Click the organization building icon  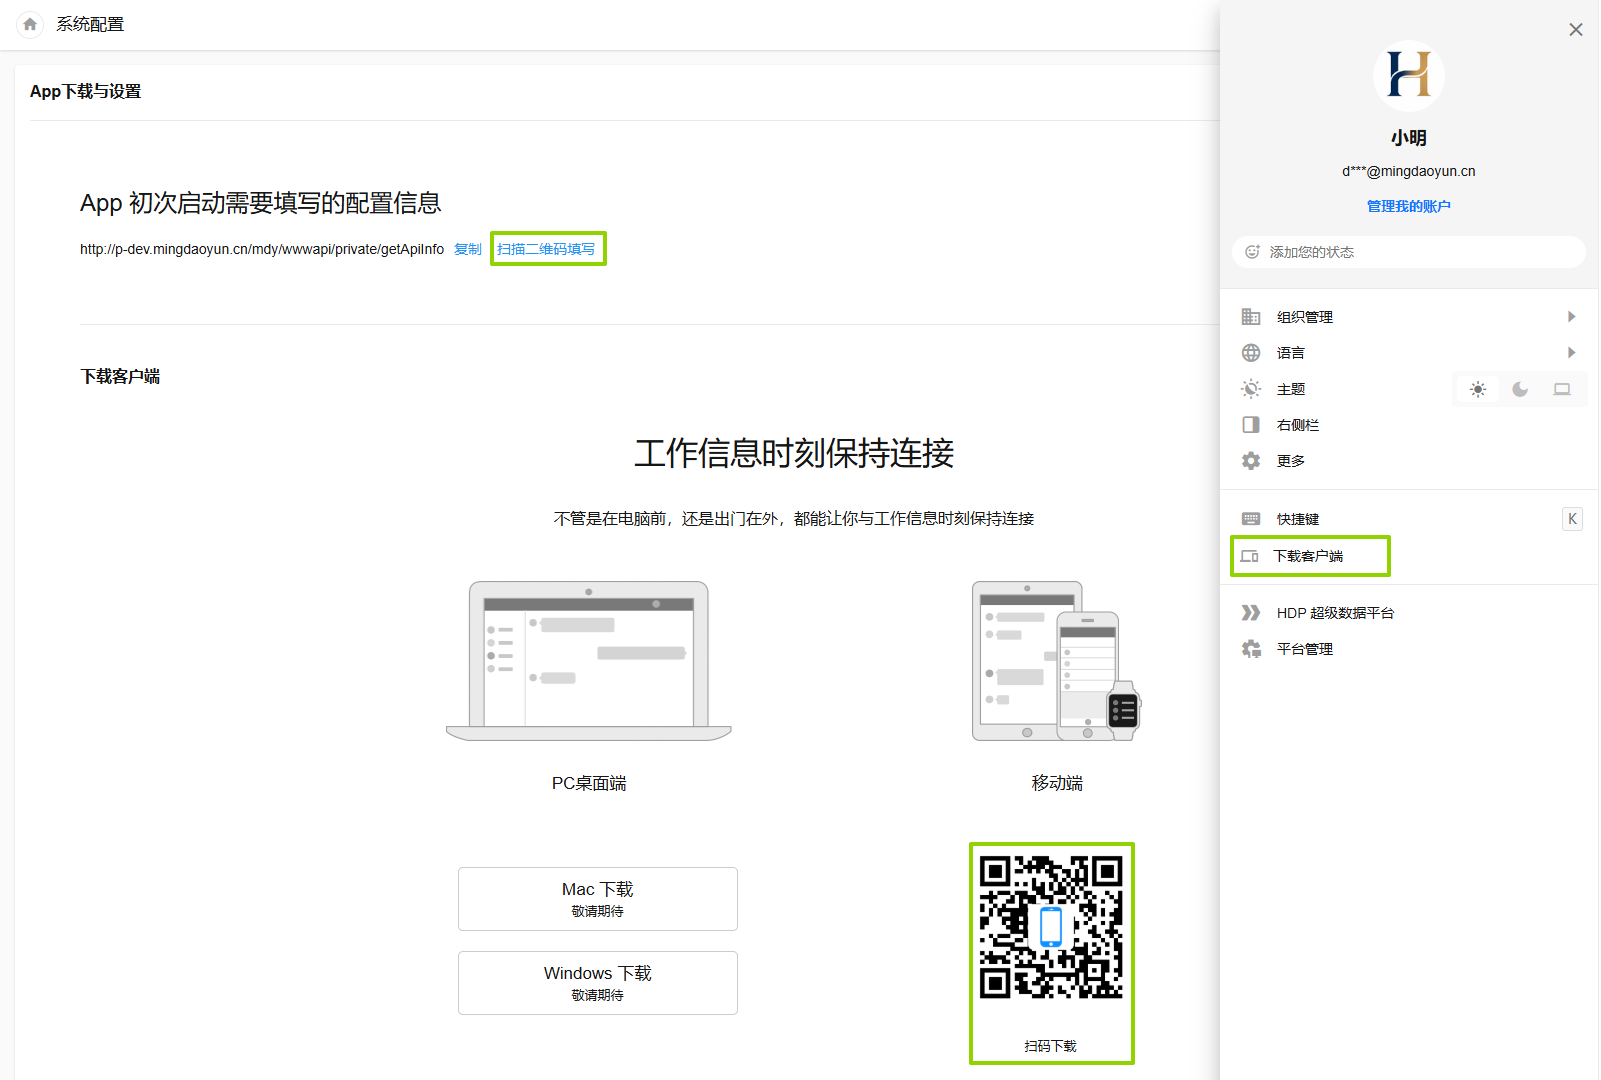pos(1251,317)
